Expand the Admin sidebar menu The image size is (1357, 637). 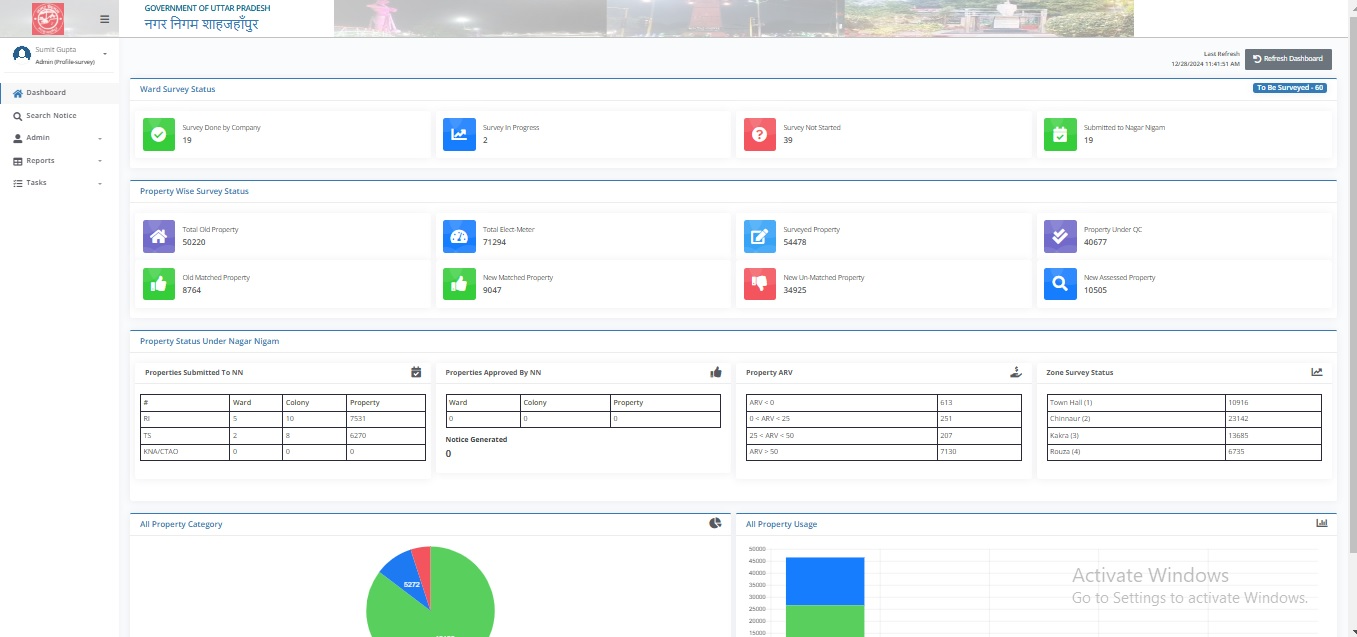coord(59,138)
